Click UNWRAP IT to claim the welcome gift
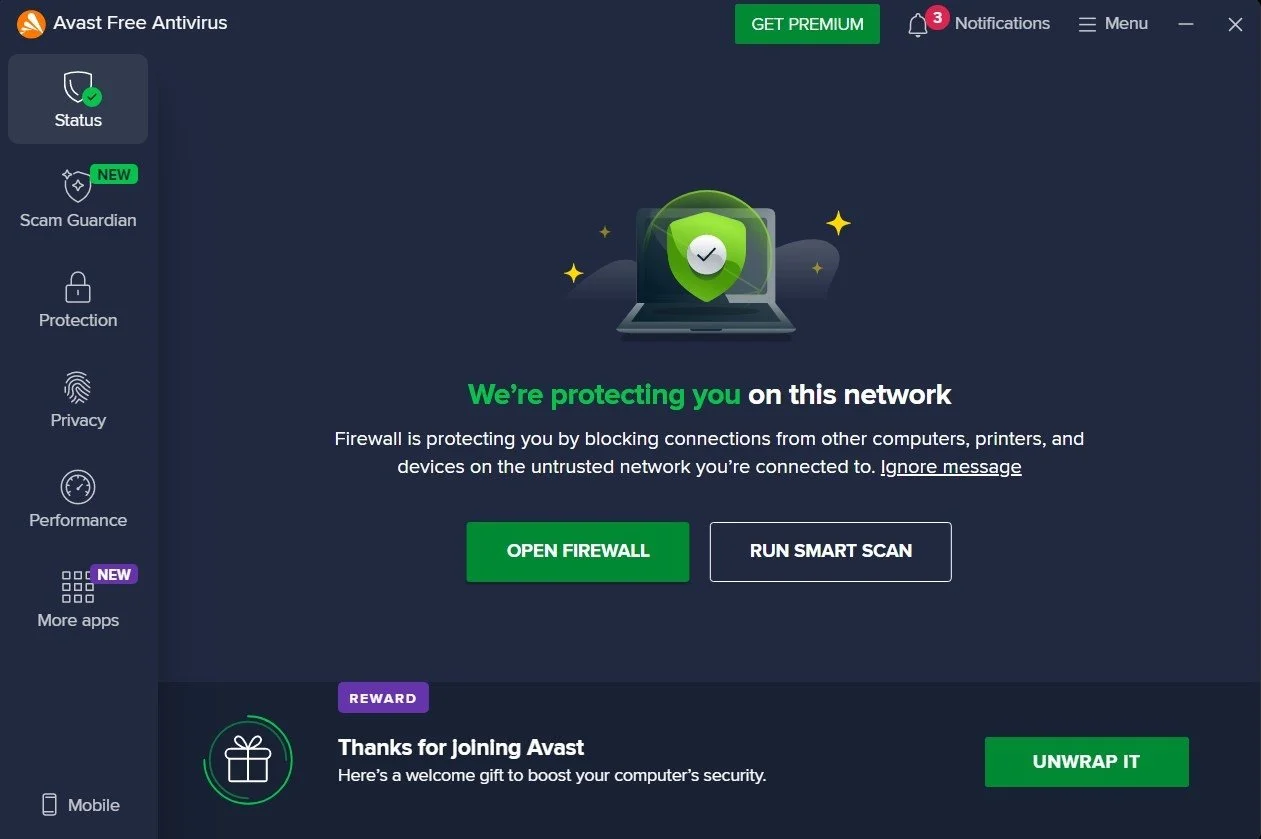 click(x=1086, y=761)
